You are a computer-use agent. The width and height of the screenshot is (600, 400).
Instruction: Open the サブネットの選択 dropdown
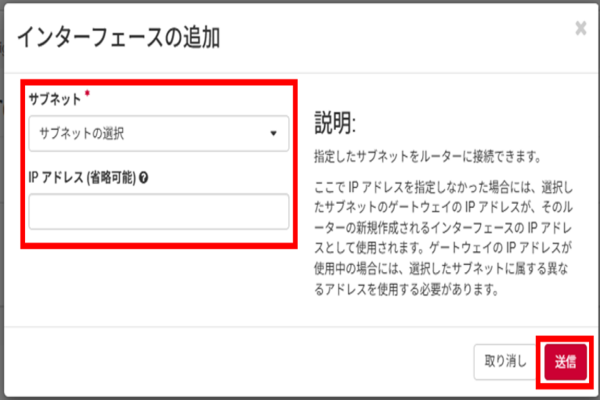[159, 133]
